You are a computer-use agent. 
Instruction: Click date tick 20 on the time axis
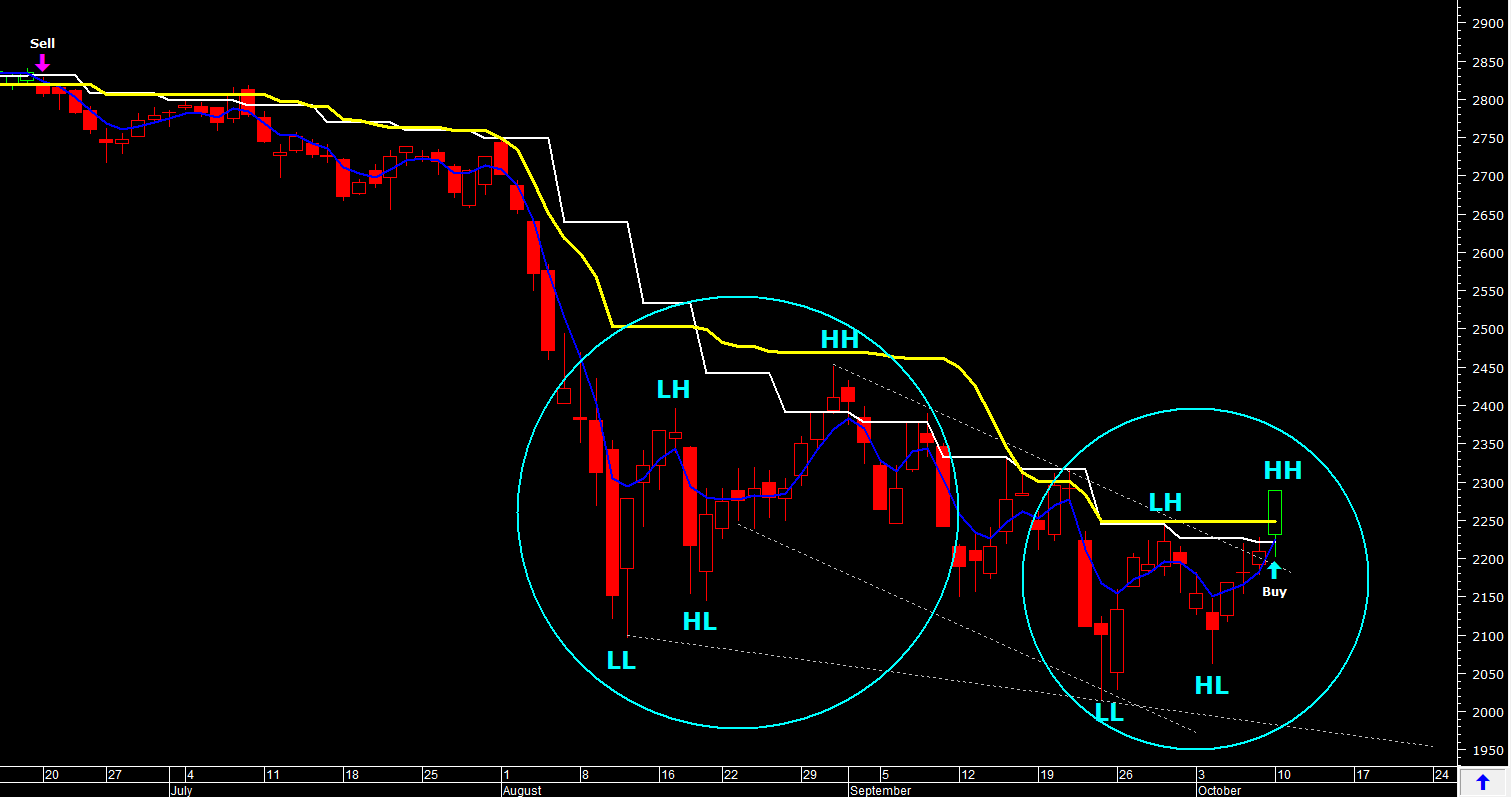[x=52, y=774]
